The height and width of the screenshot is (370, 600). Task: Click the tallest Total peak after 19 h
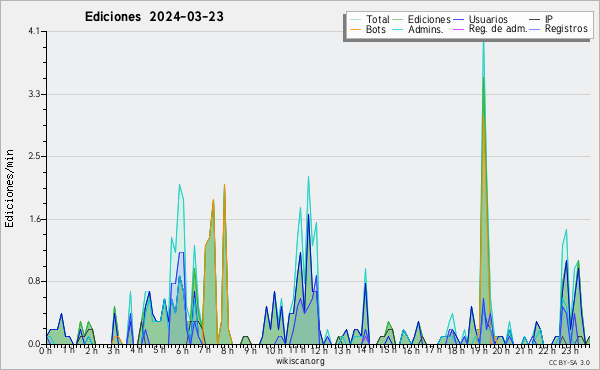pos(484,42)
